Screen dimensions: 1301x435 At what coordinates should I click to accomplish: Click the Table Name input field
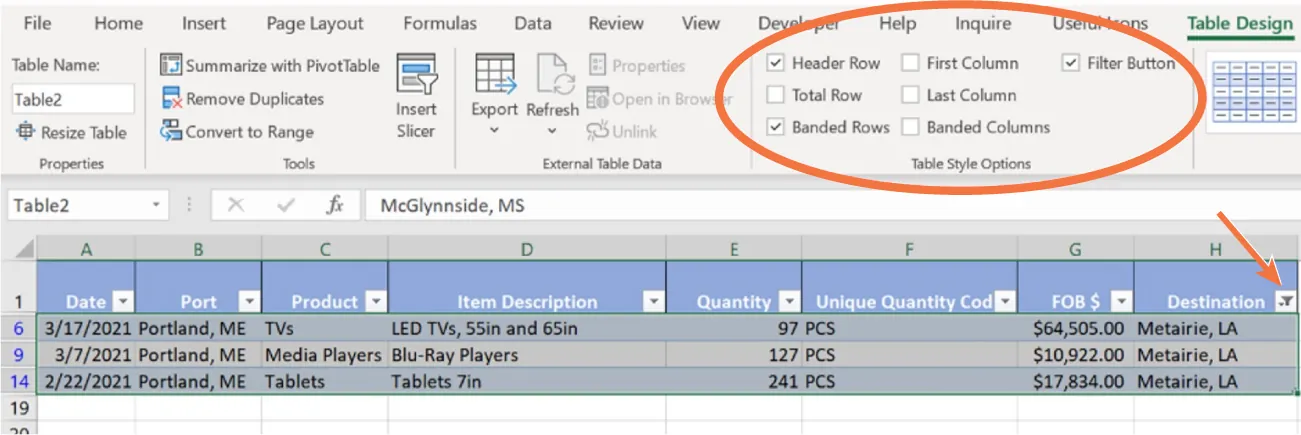click(x=73, y=99)
